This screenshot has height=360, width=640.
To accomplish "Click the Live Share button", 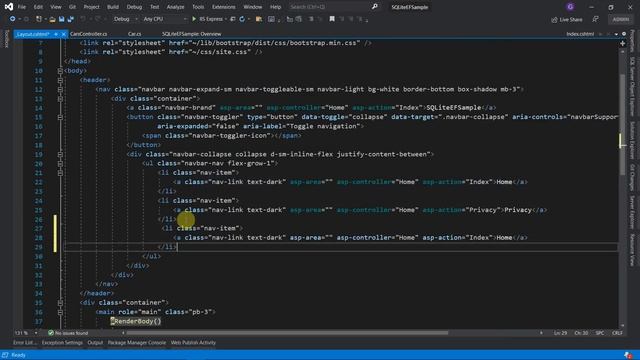I will click(x=567, y=20).
